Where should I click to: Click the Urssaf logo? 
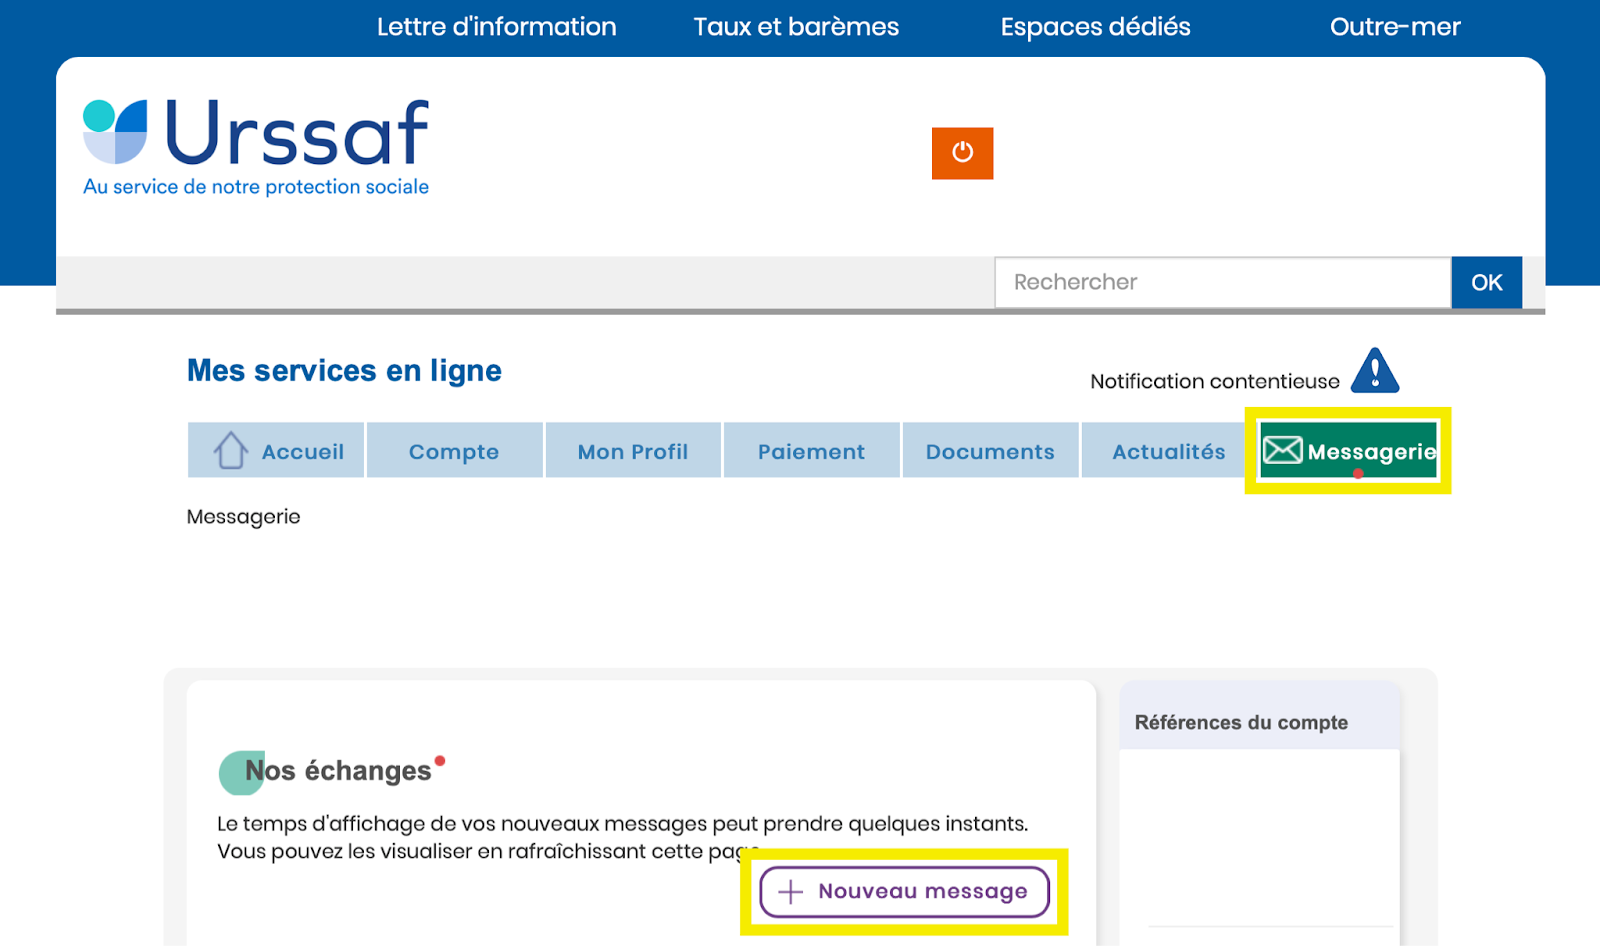tap(256, 146)
